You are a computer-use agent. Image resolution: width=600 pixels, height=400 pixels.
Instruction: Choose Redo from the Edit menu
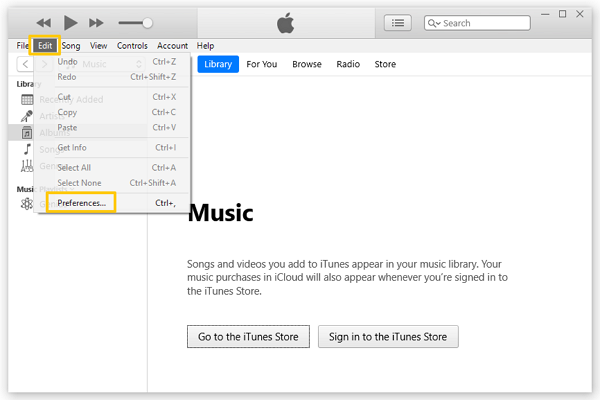pyautogui.click(x=112, y=77)
